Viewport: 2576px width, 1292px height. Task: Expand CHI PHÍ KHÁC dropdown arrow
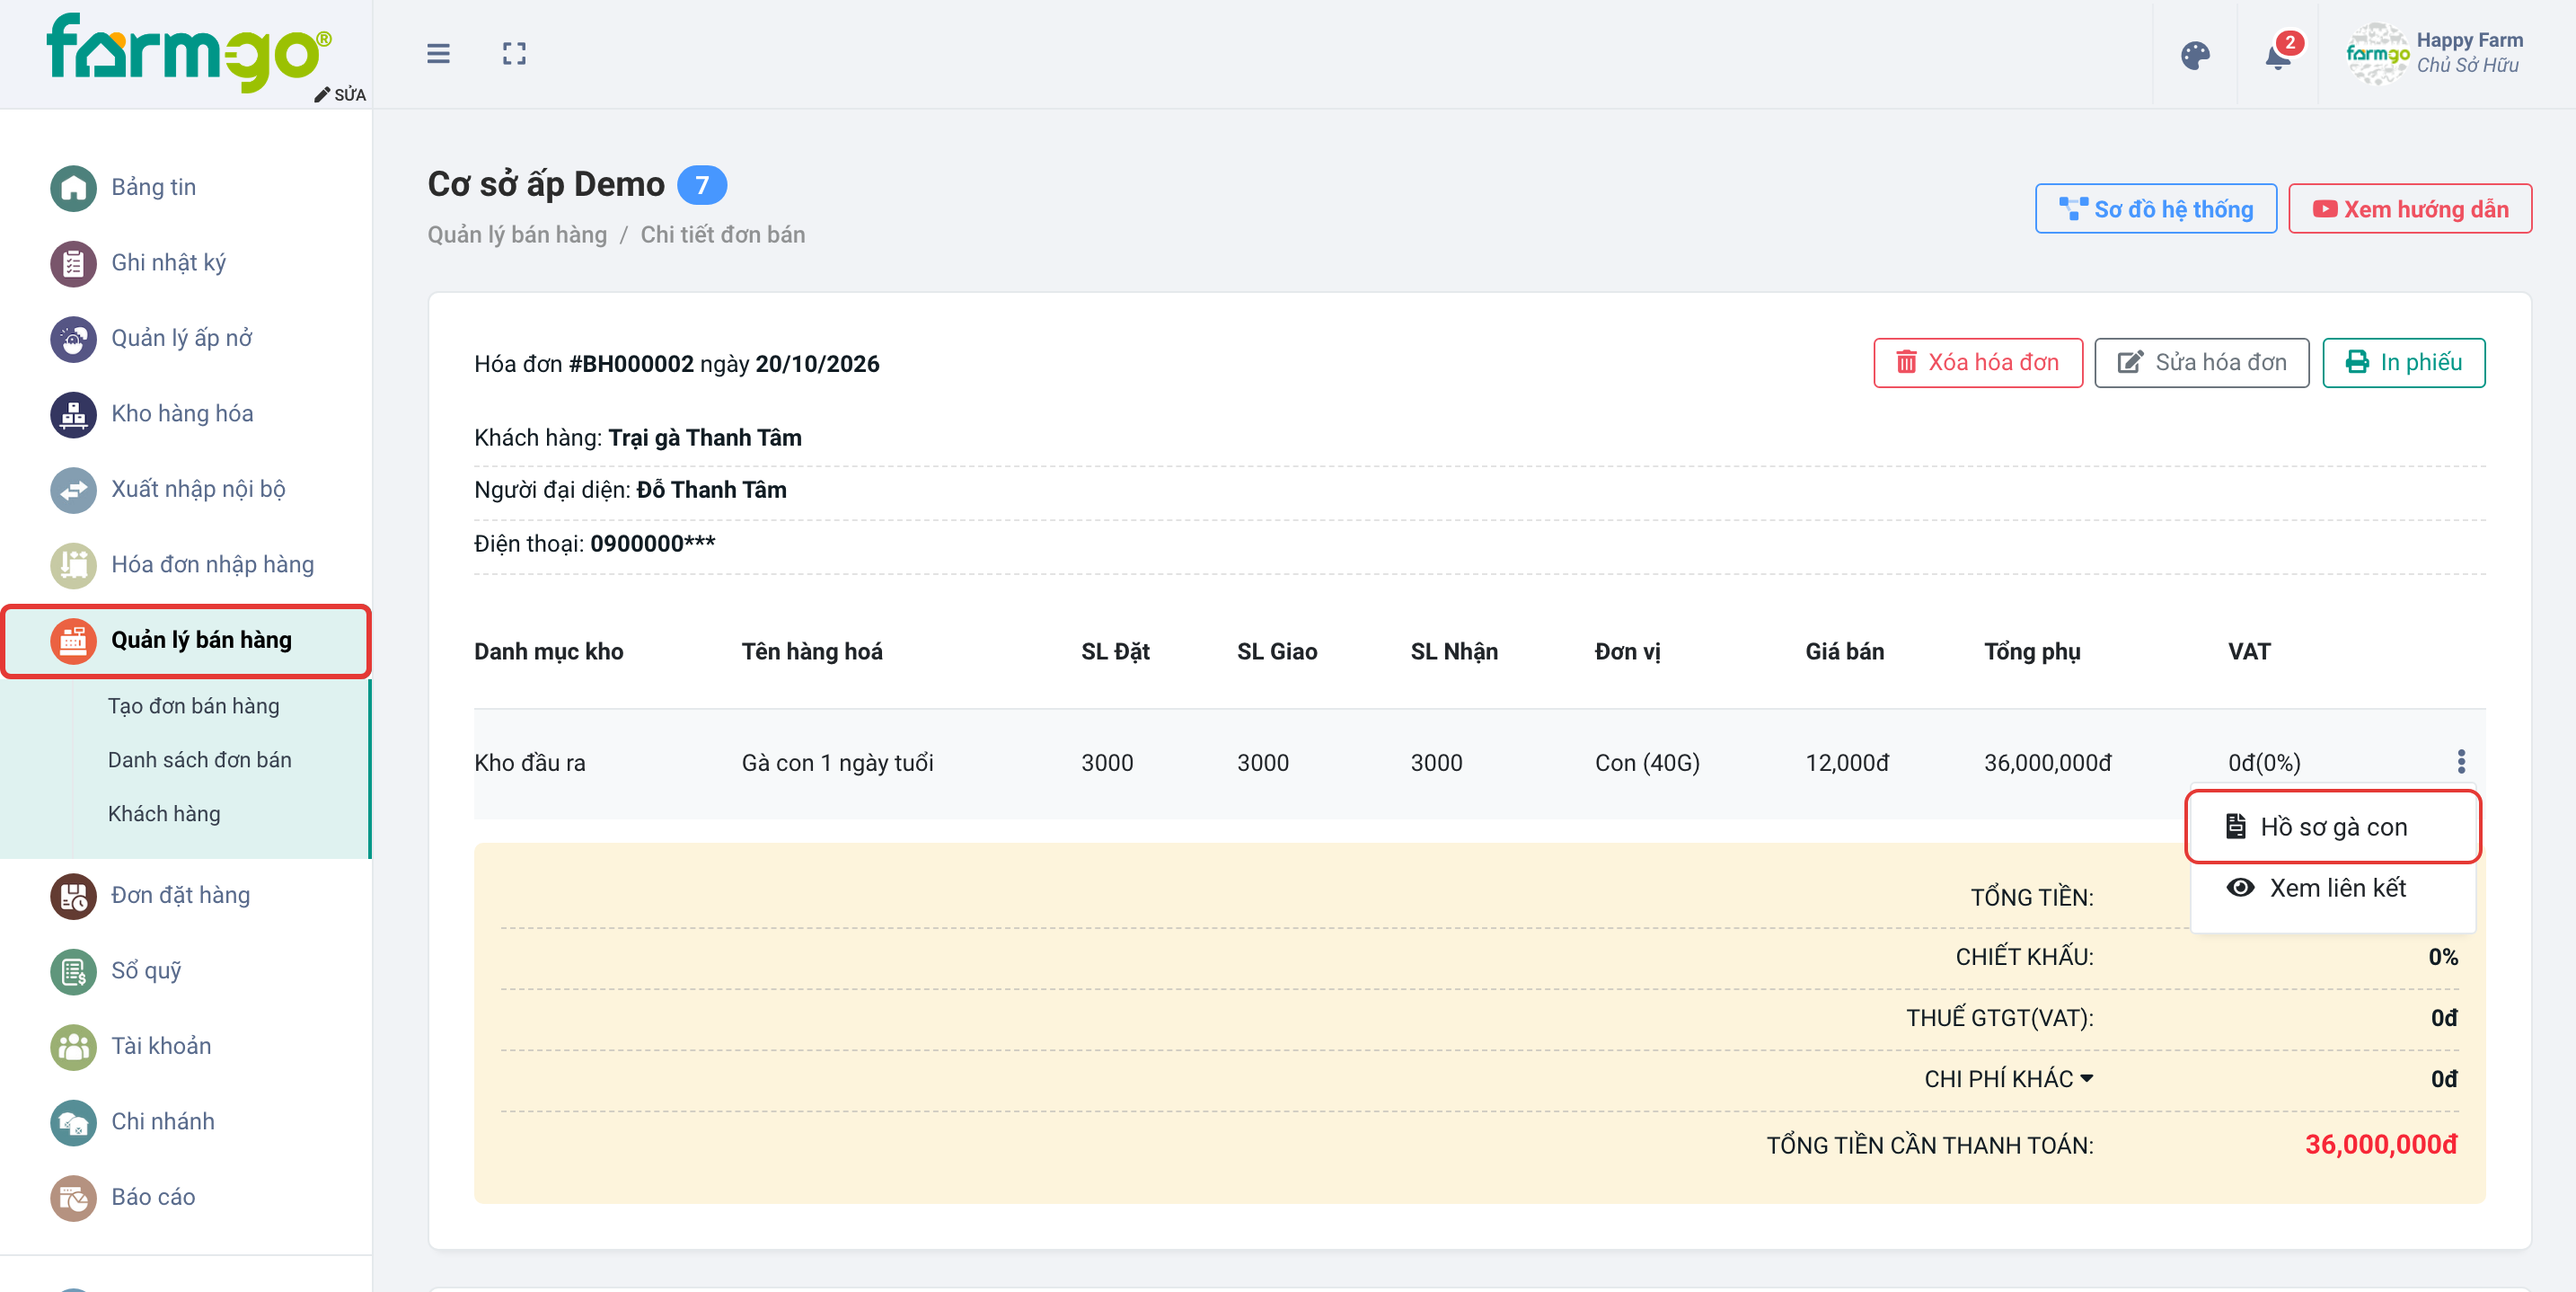coord(2087,1078)
